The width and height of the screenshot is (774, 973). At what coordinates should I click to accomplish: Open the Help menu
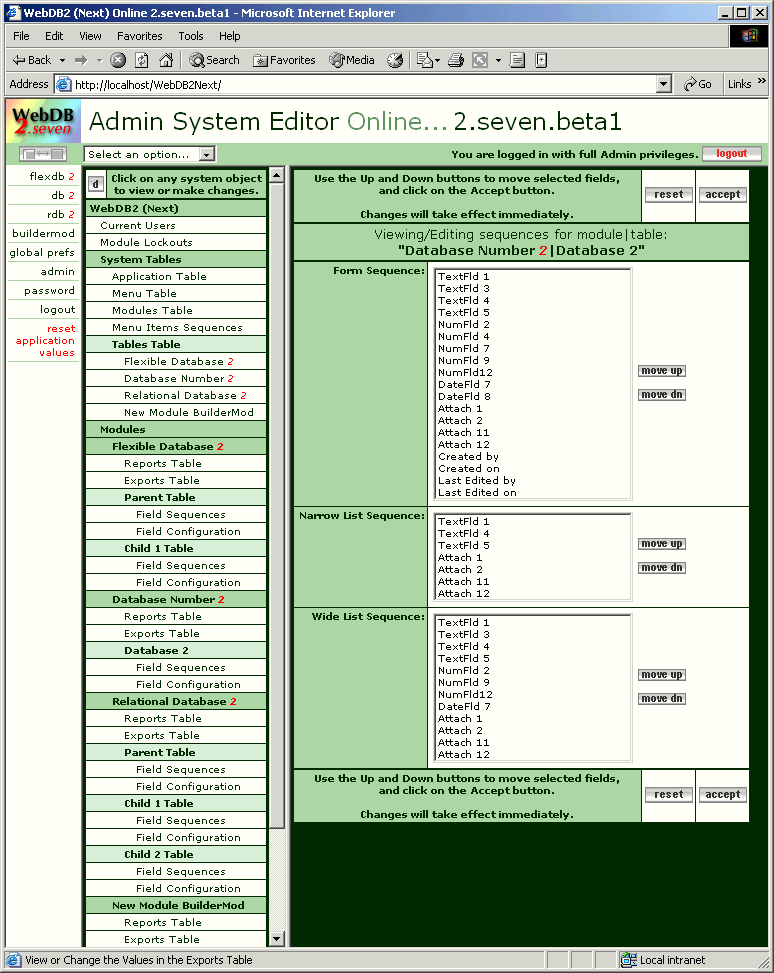230,36
